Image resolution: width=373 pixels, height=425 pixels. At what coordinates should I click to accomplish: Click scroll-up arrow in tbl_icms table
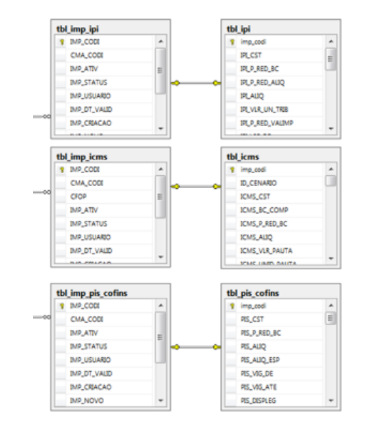coord(331,169)
